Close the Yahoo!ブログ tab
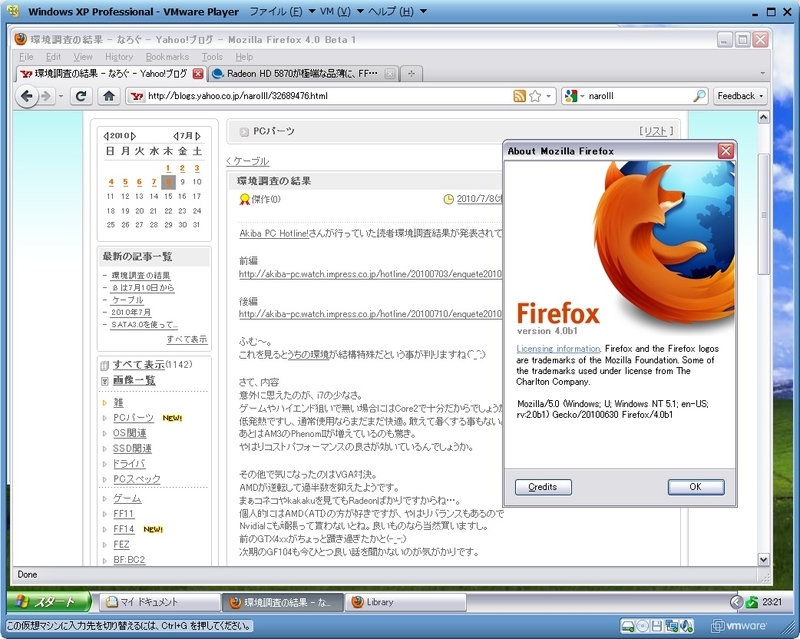Screen dimensions: 800x639 point(198,74)
